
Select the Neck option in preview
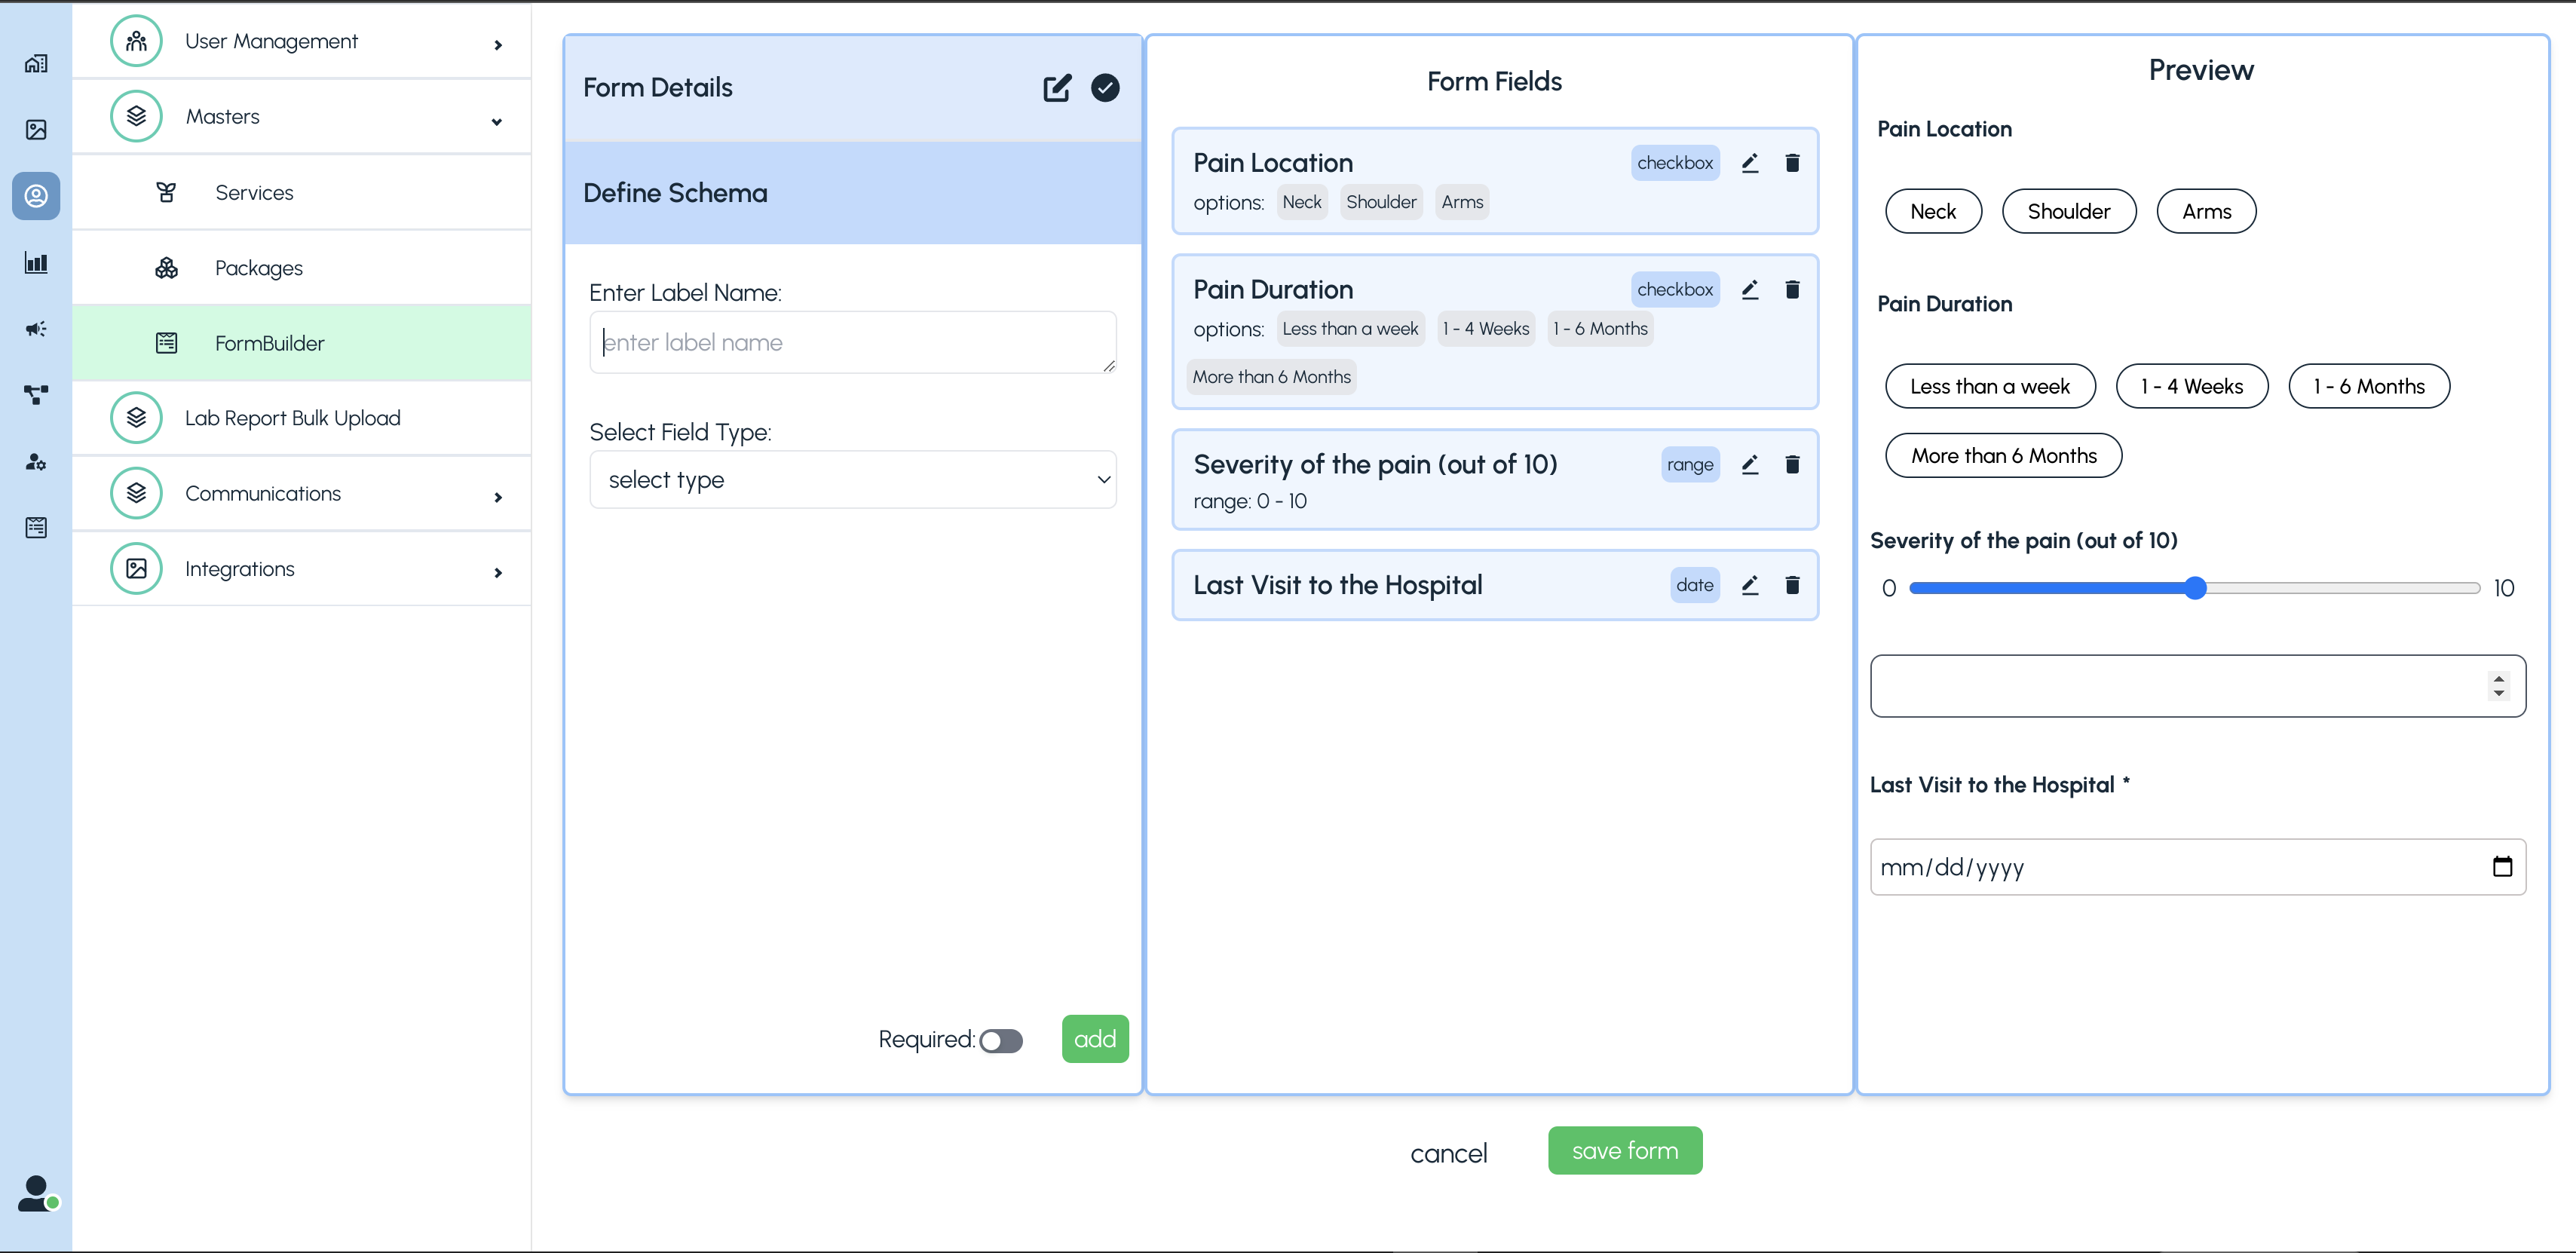pos(1933,212)
